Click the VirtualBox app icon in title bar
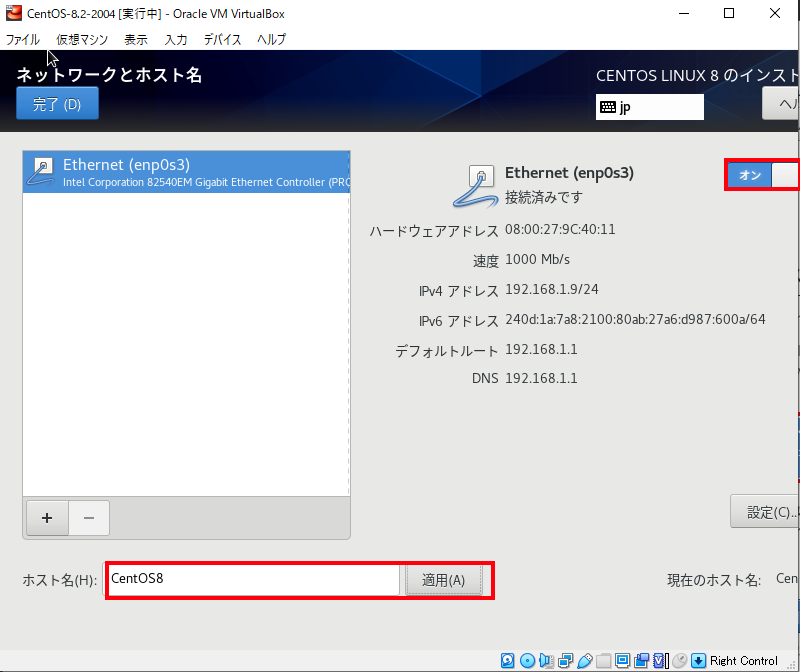 coord(14,13)
